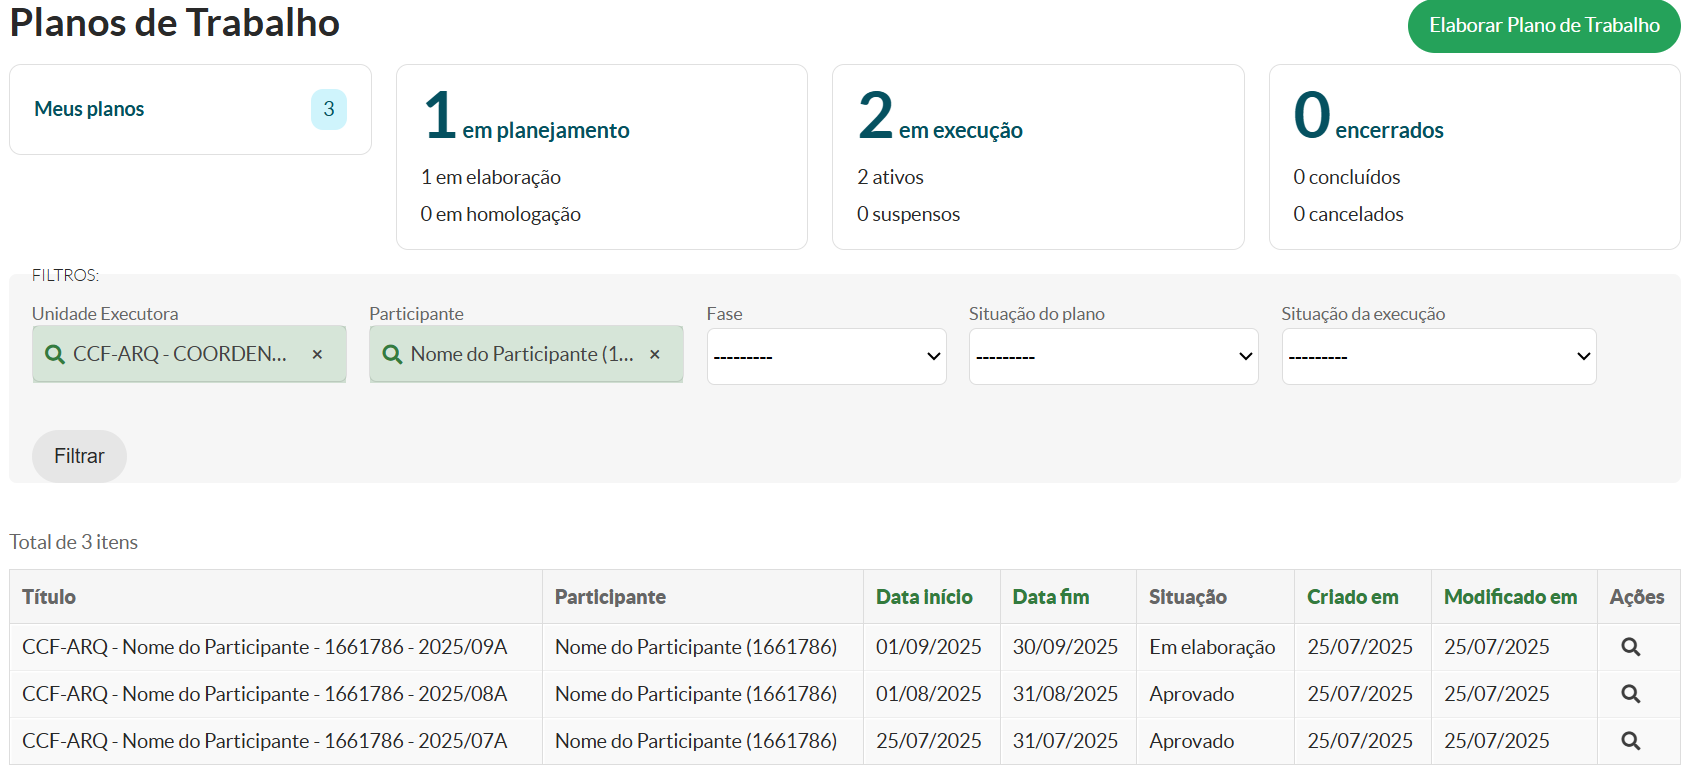
Task: Click Elaborar Plano de Trabalho button
Action: point(1544,26)
